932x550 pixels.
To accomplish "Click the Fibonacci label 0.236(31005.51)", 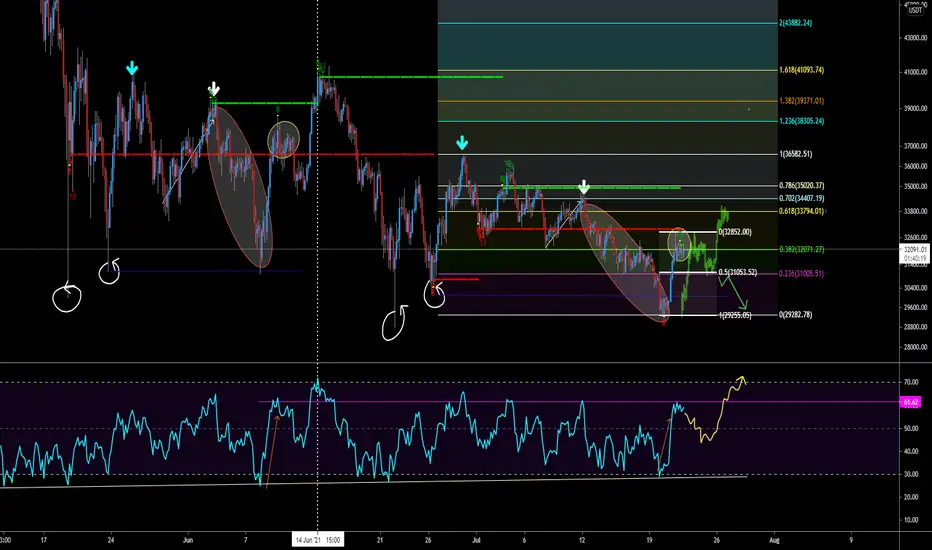I will tap(801, 274).
